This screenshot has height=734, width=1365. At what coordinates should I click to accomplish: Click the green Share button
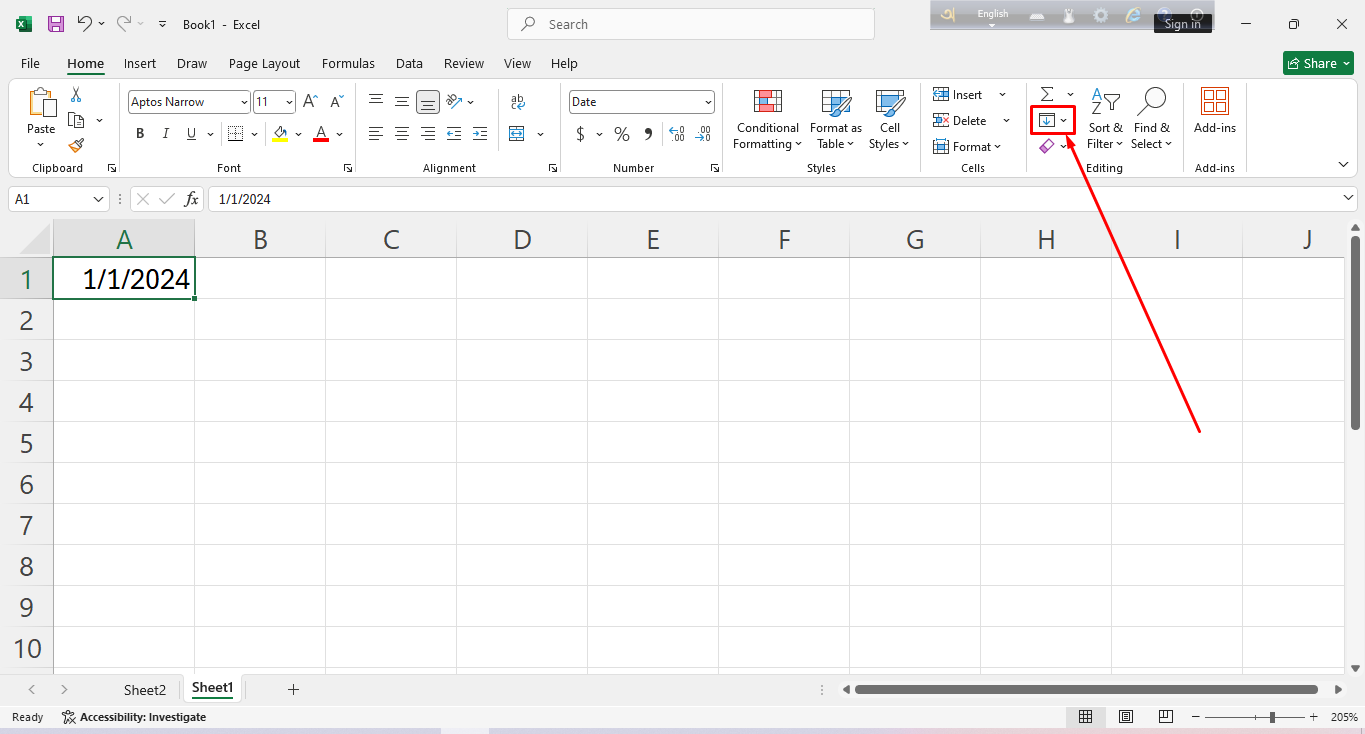point(1317,63)
